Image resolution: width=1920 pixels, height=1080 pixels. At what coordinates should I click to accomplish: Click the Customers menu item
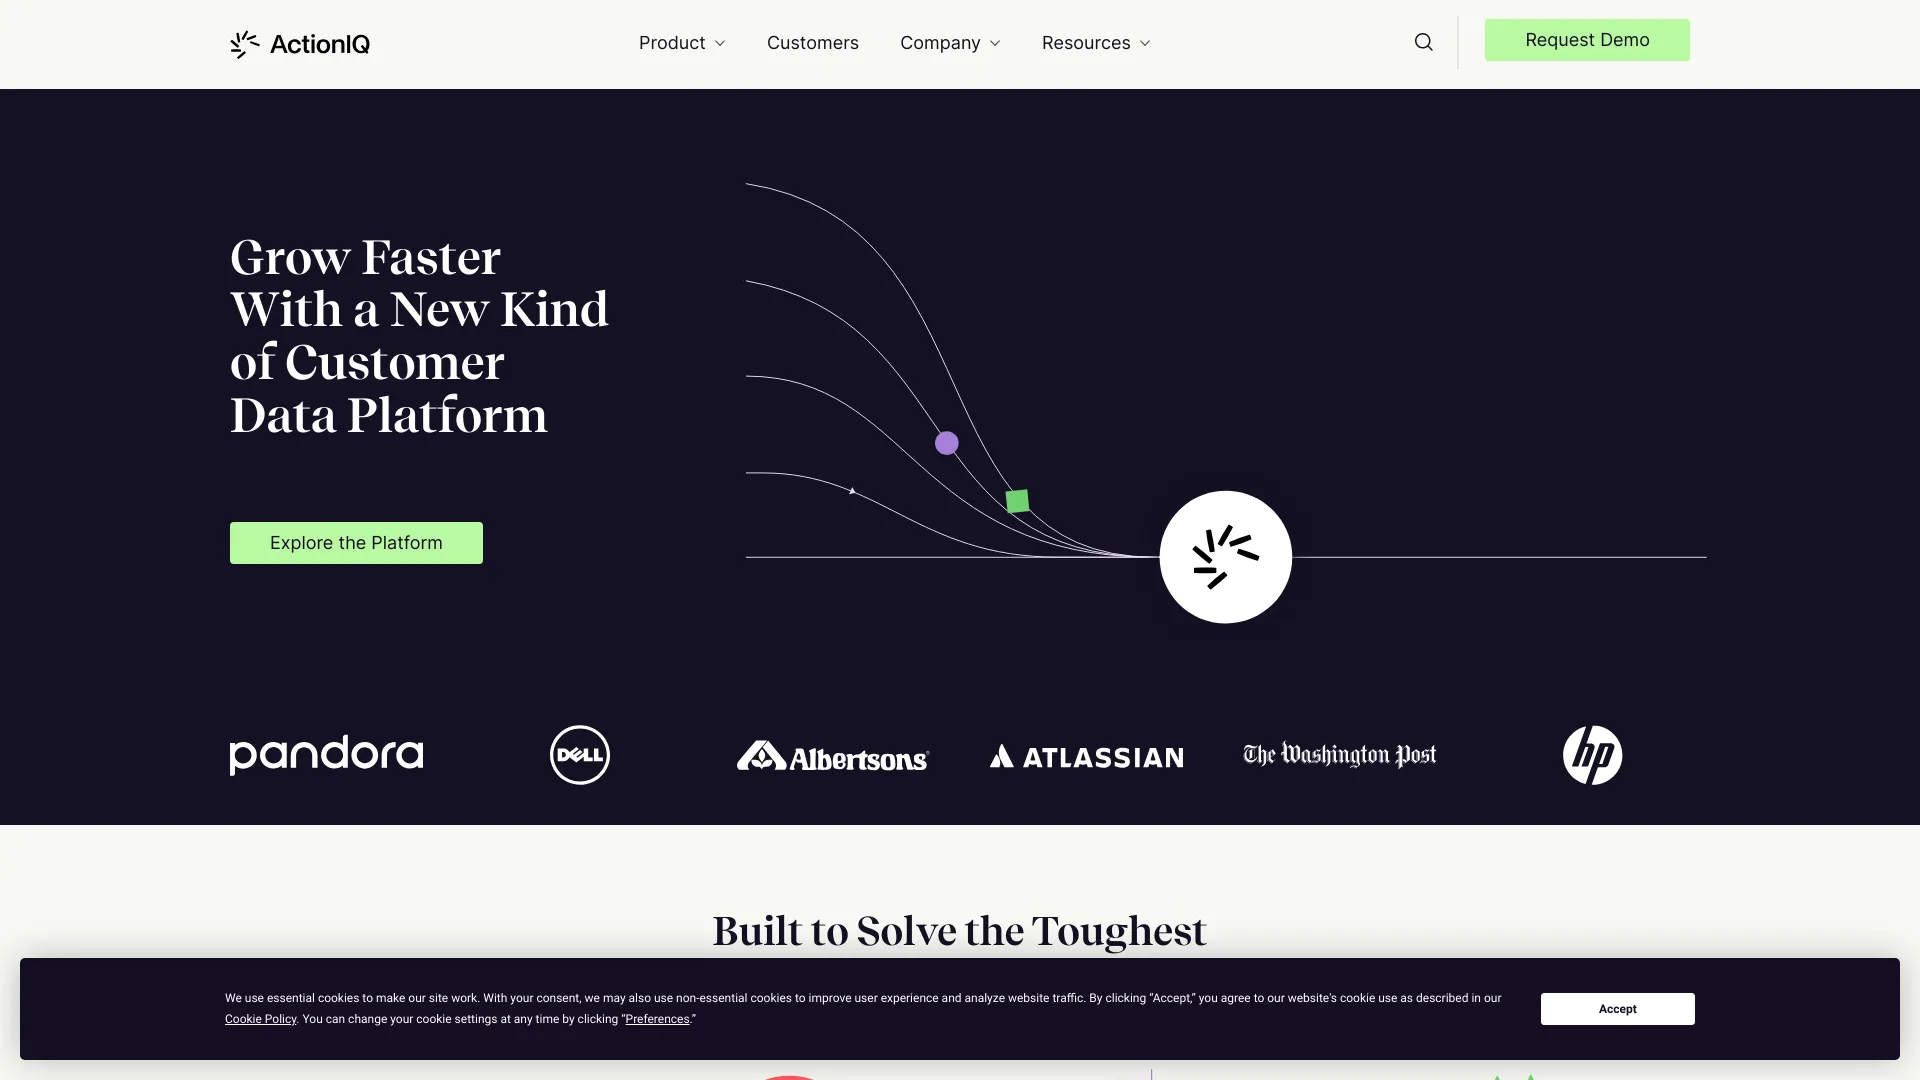coord(812,42)
